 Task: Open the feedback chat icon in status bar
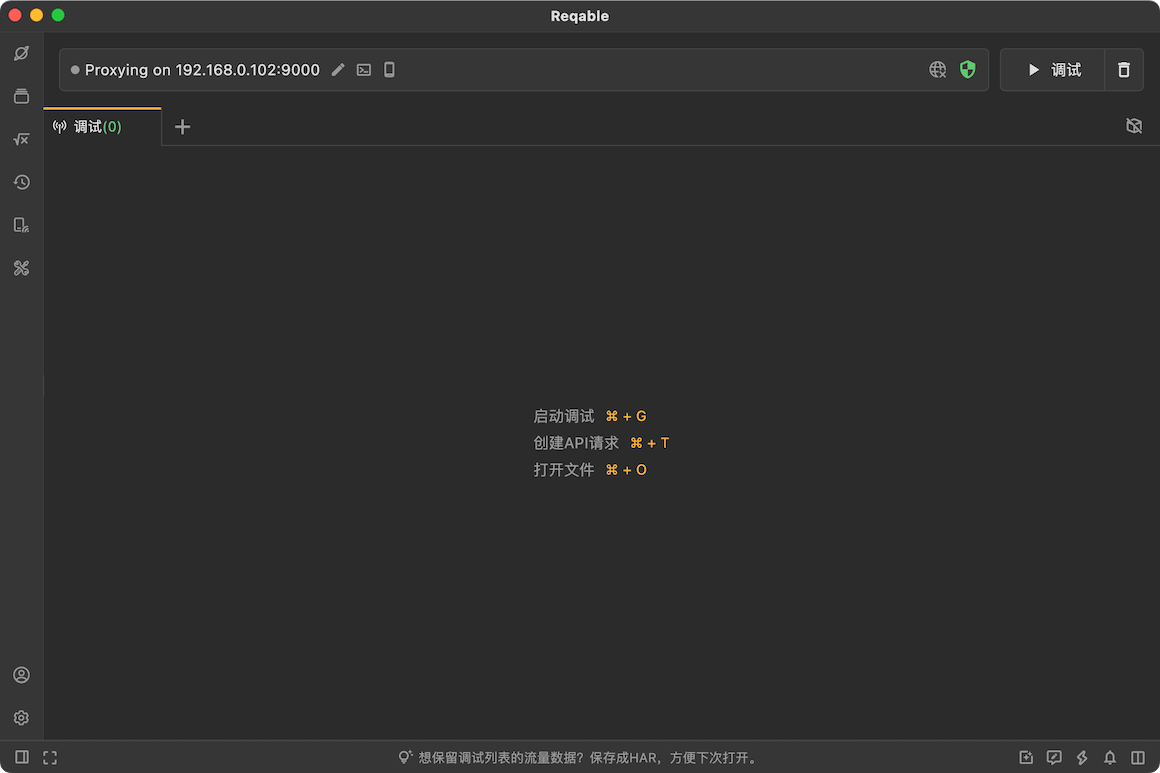coord(1054,757)
